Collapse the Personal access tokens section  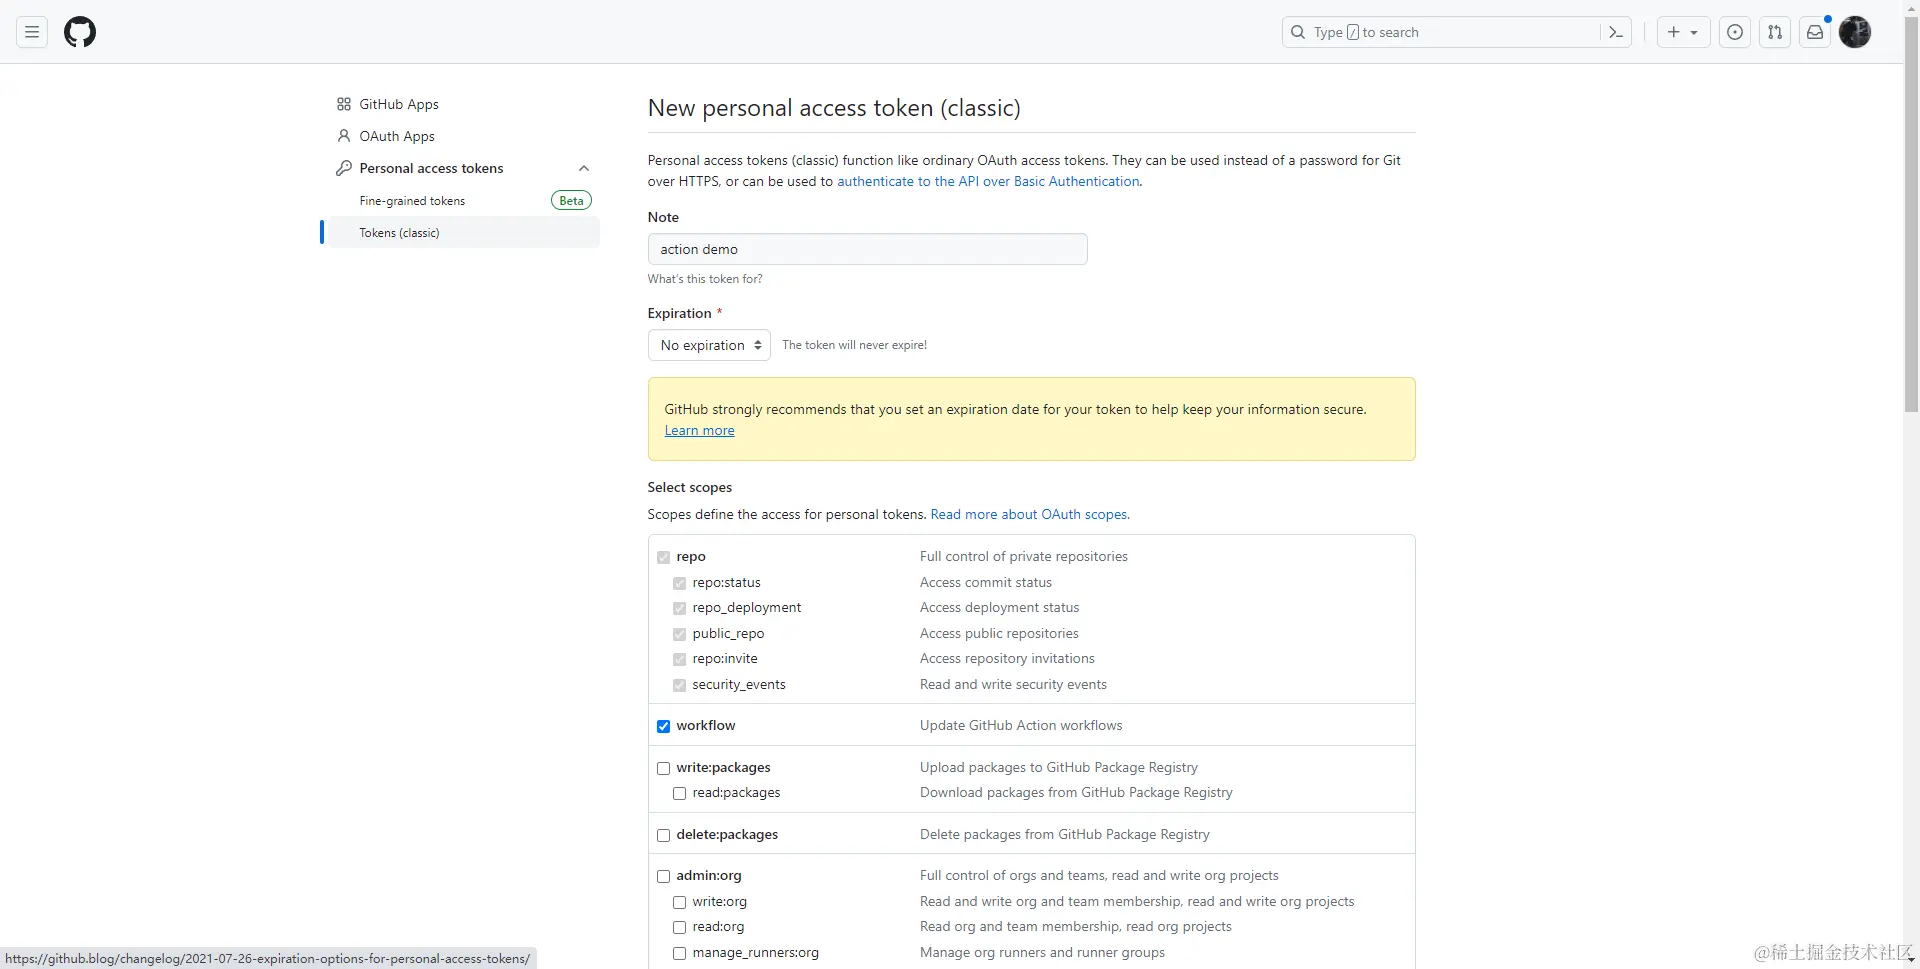(584, 168)
